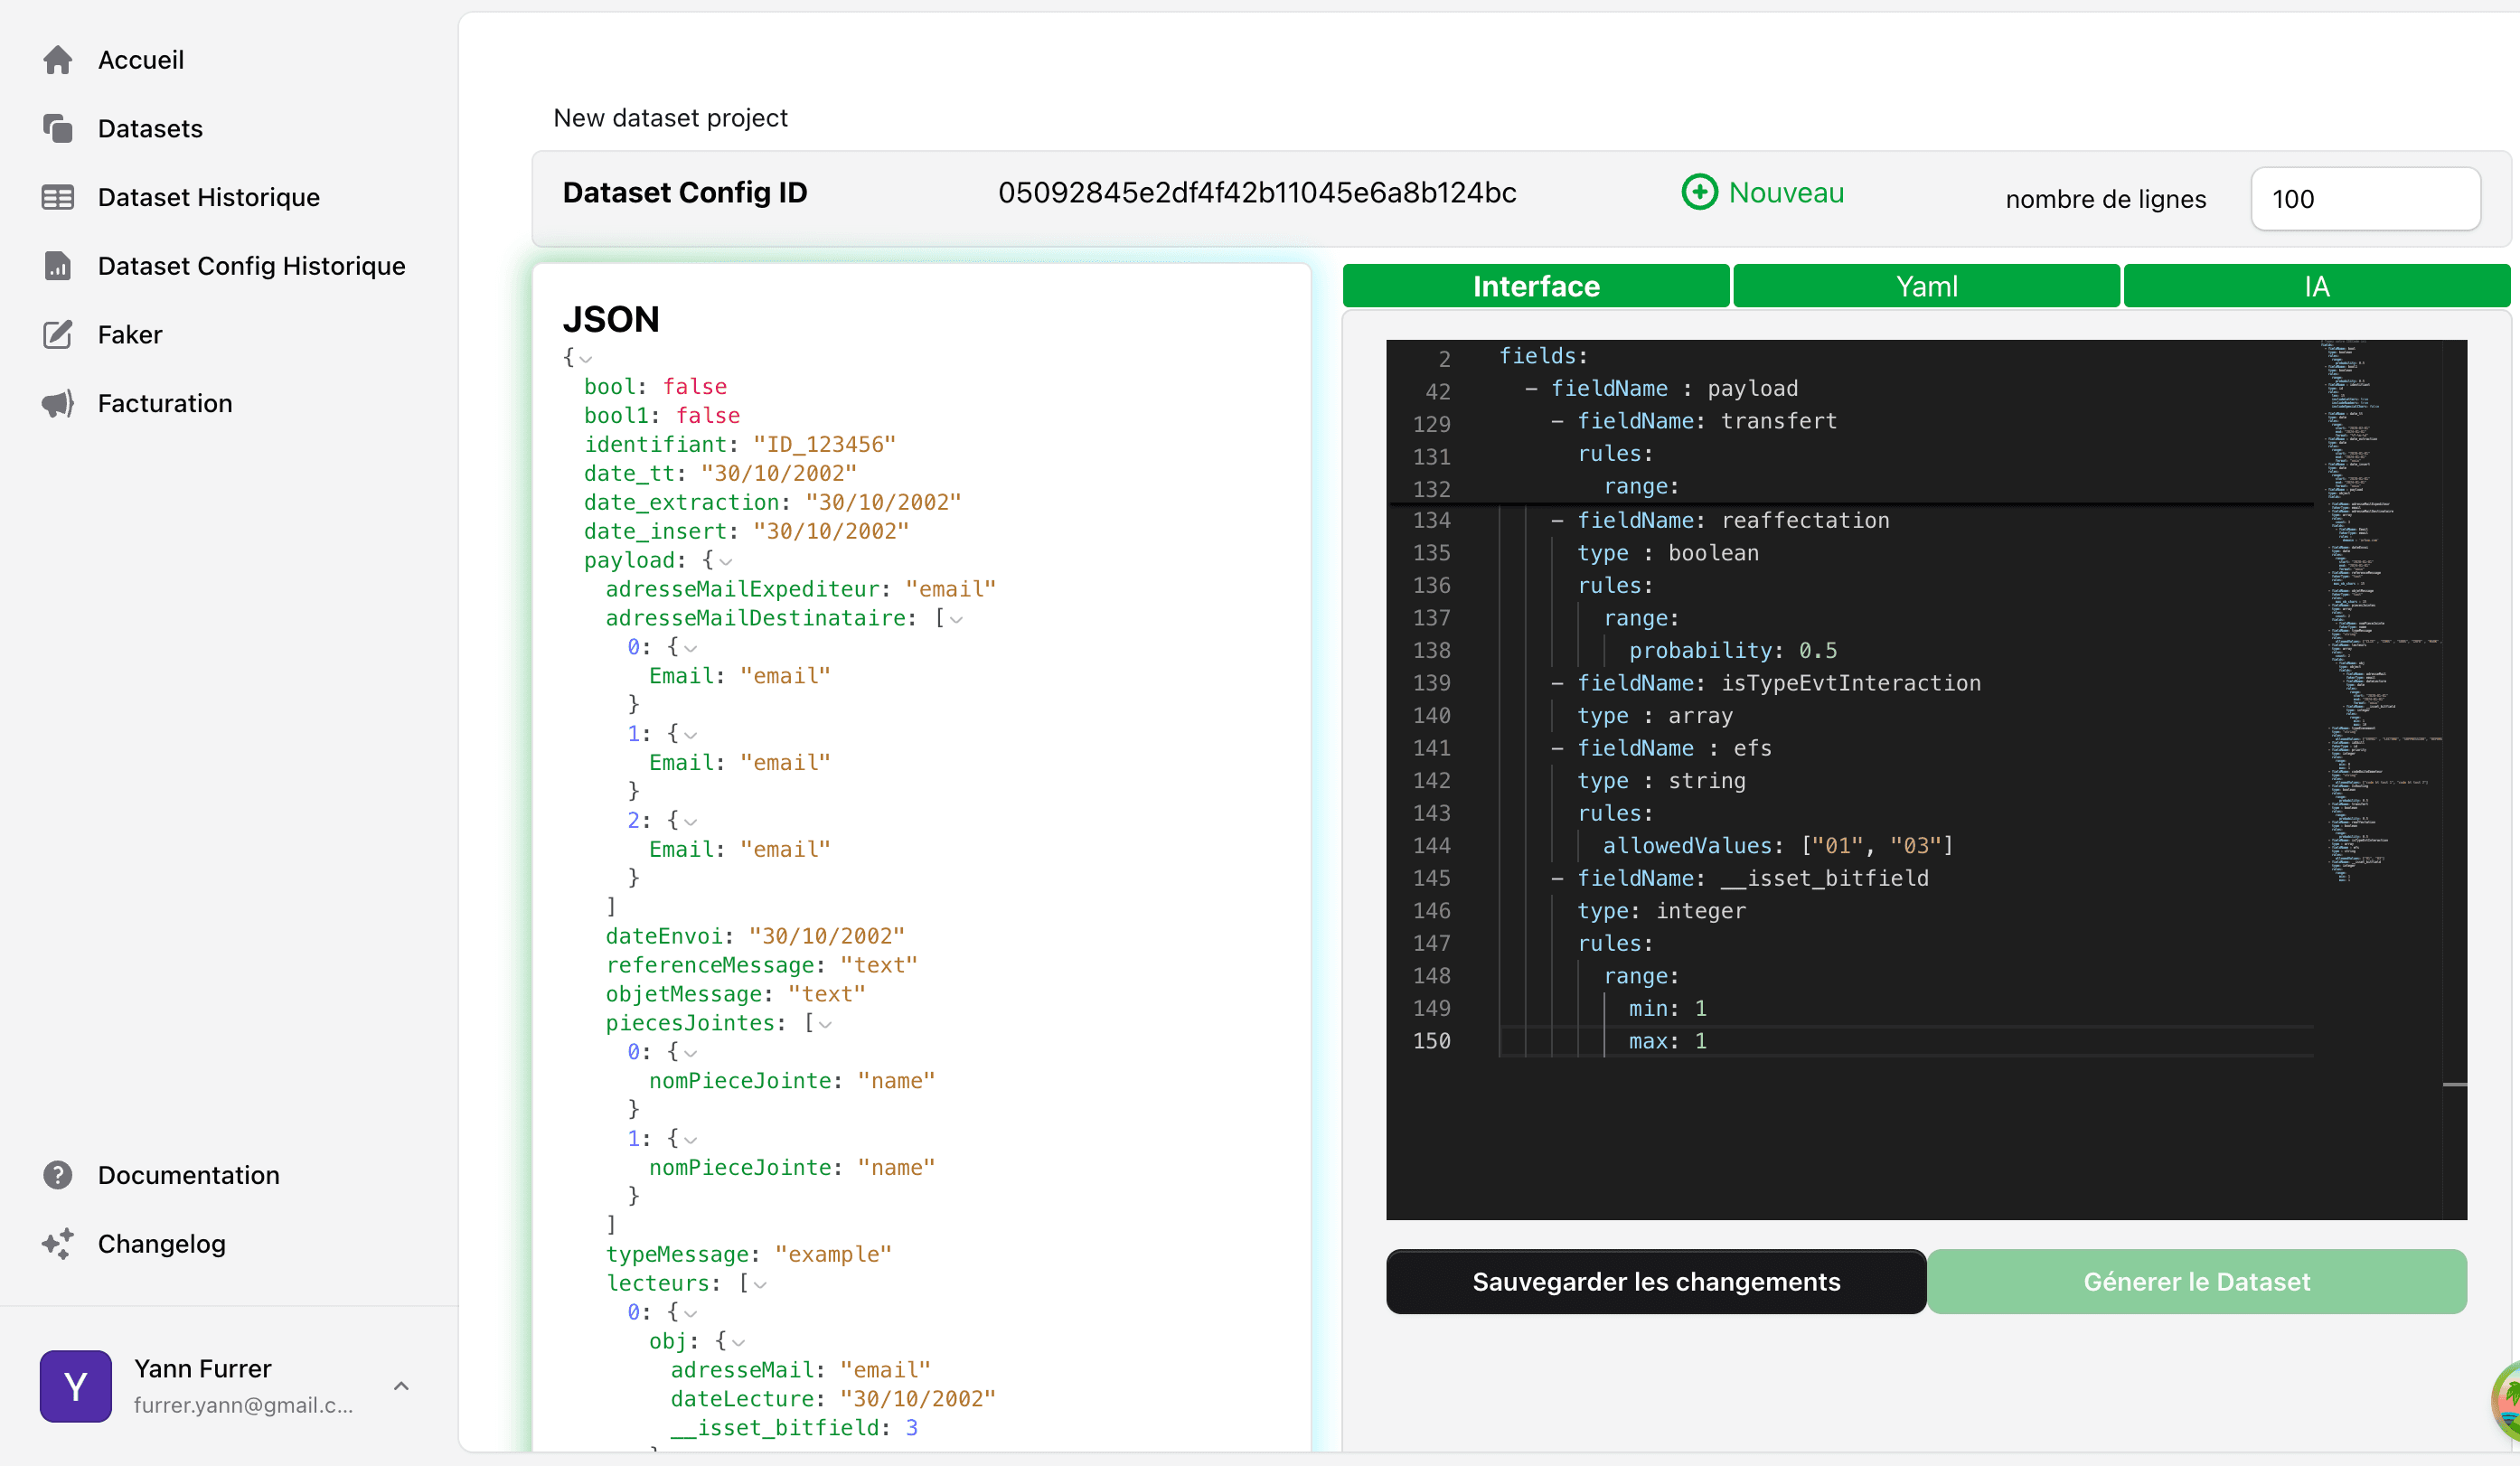This screenshot has width=2520, height=1466.
Task: Collapse the piecesJointes array
Action: 826,1025
